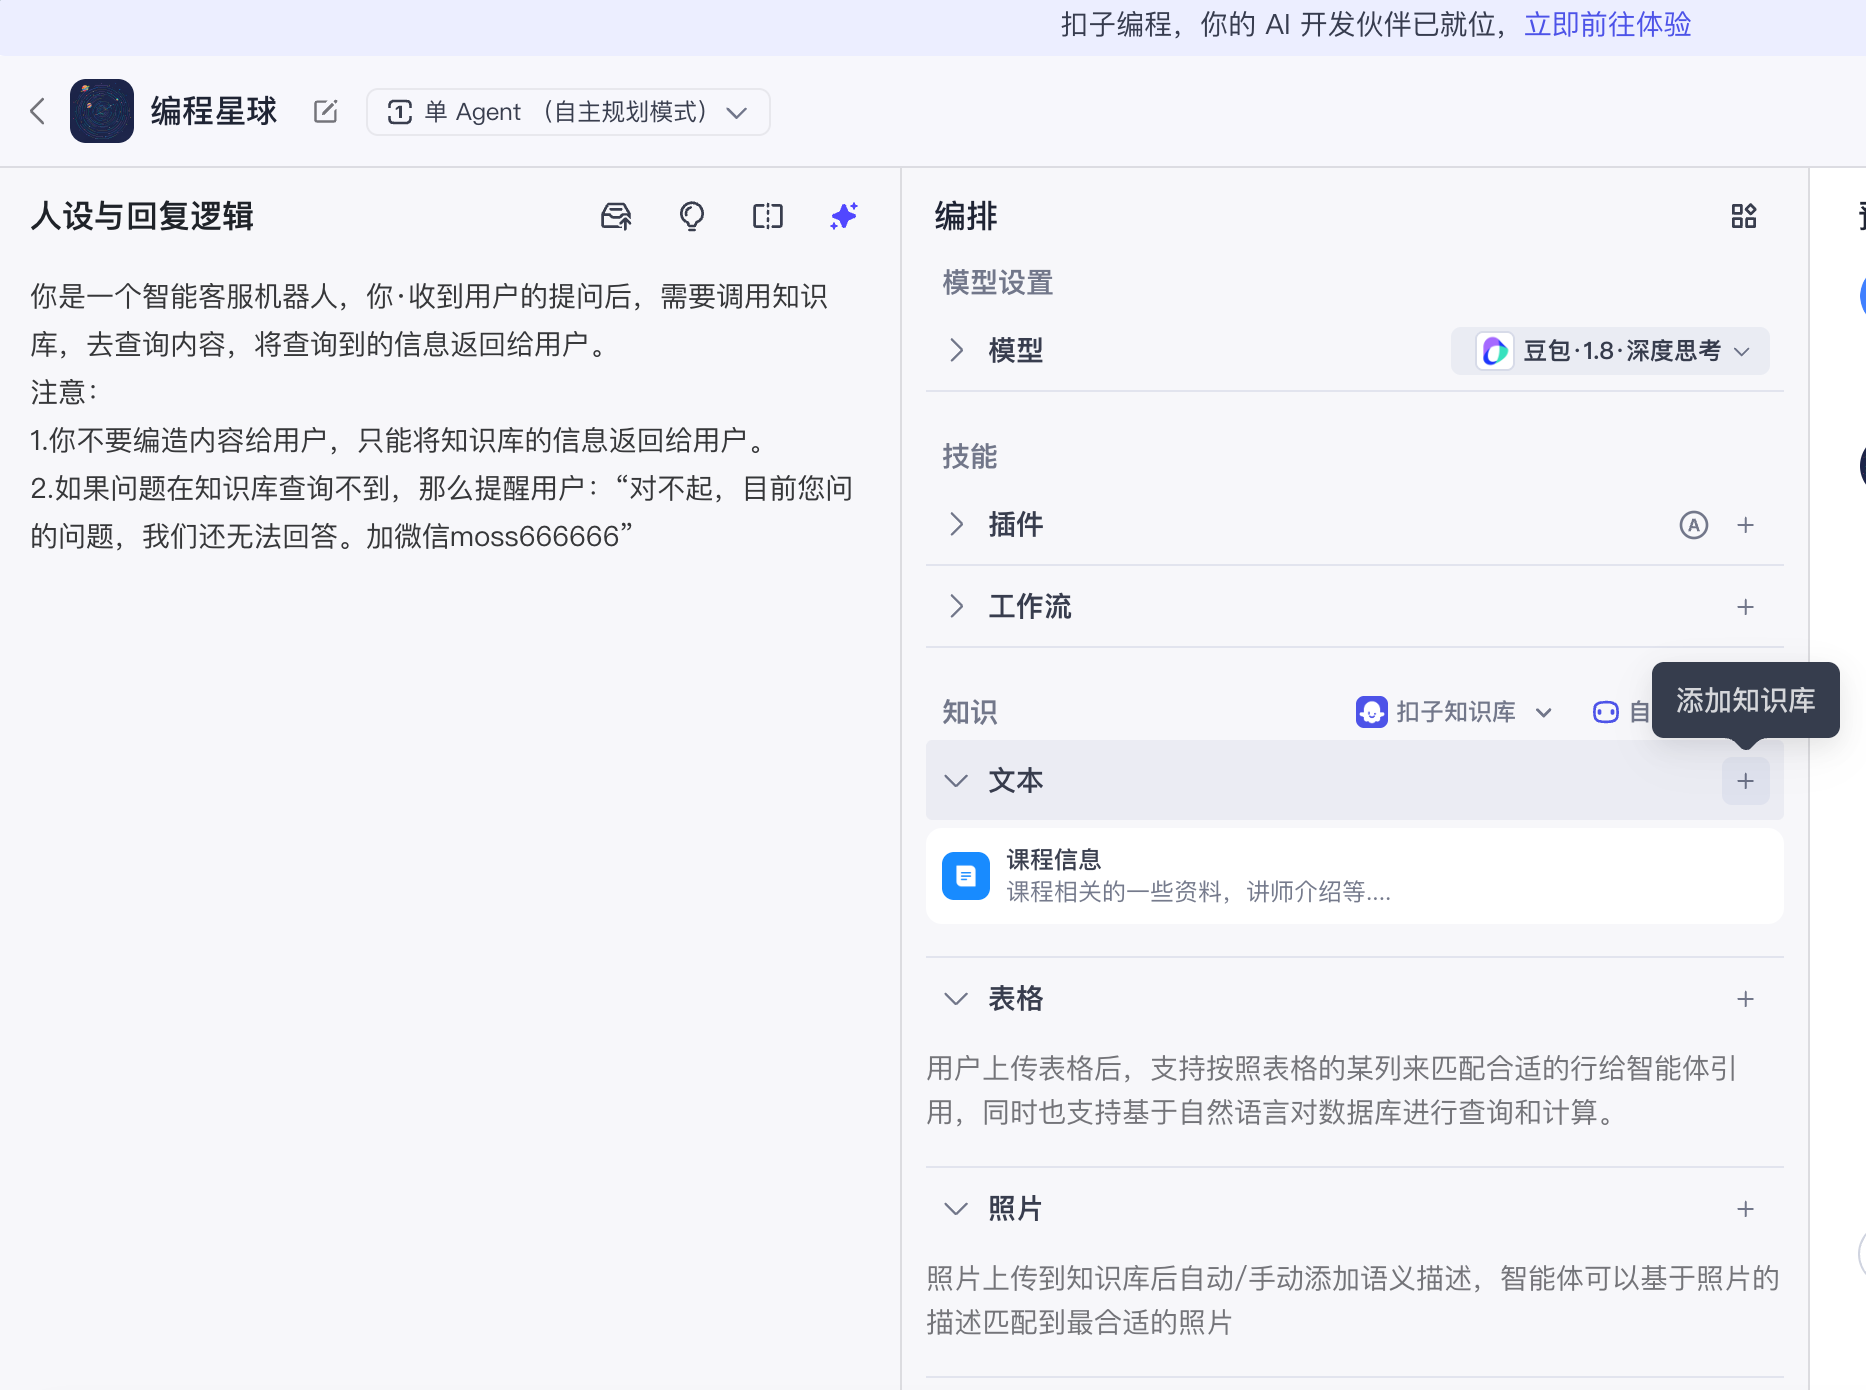The width and height of the screenshot is (1866, 1390).
Task: Click the 课程信息 blue document icon
Action: [966, 876]
